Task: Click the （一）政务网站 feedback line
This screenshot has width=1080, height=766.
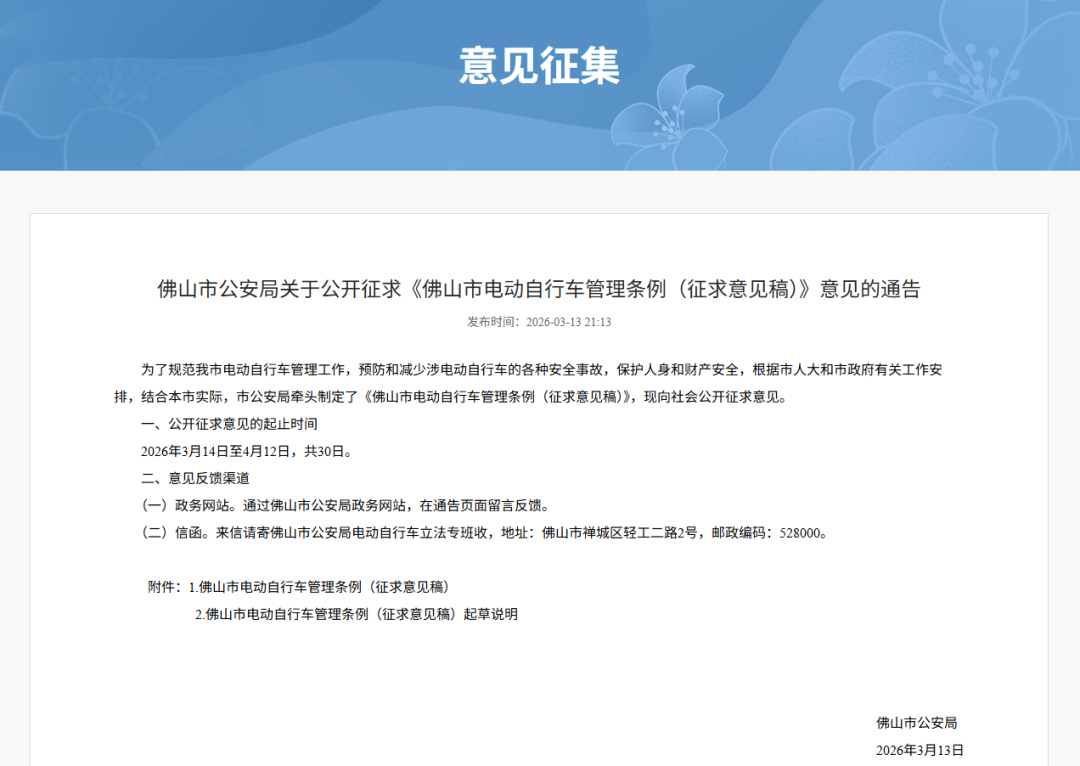Action: [346, 506]
